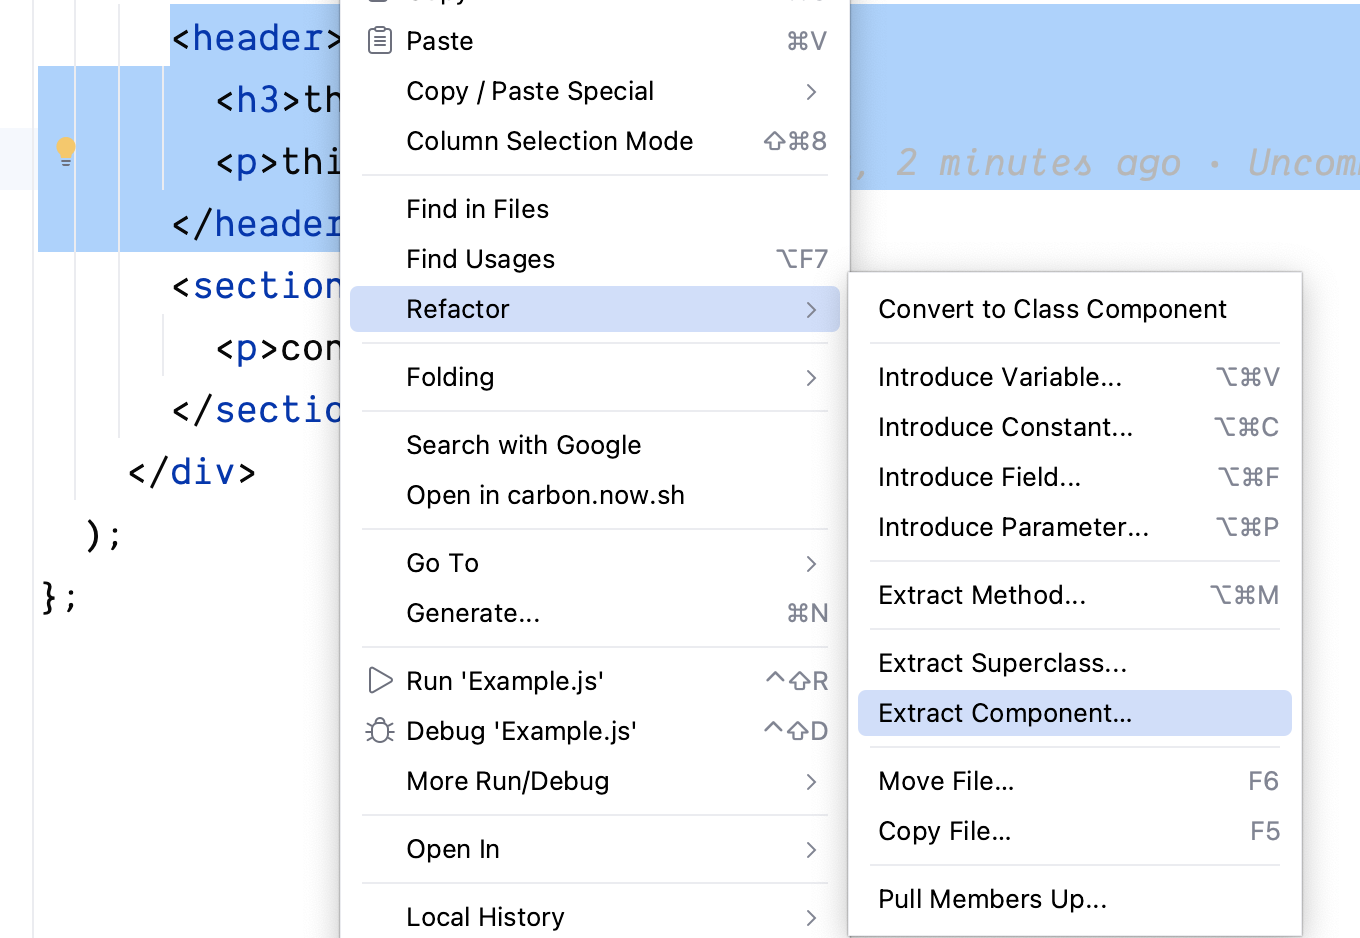Click the Paste clipboard icon
The width and height of the screenshot is (1360, 938).
pos(380,40)
